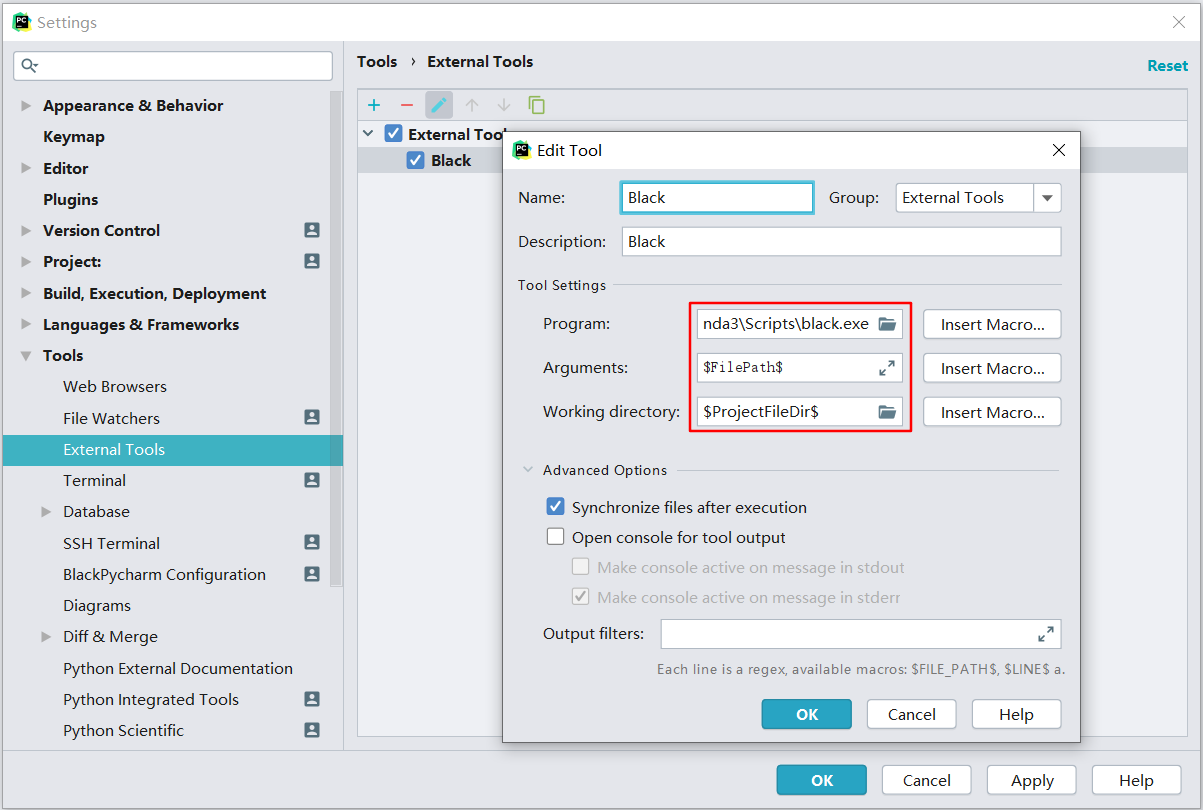Focus the Name input field

click(x=717, y=197)
